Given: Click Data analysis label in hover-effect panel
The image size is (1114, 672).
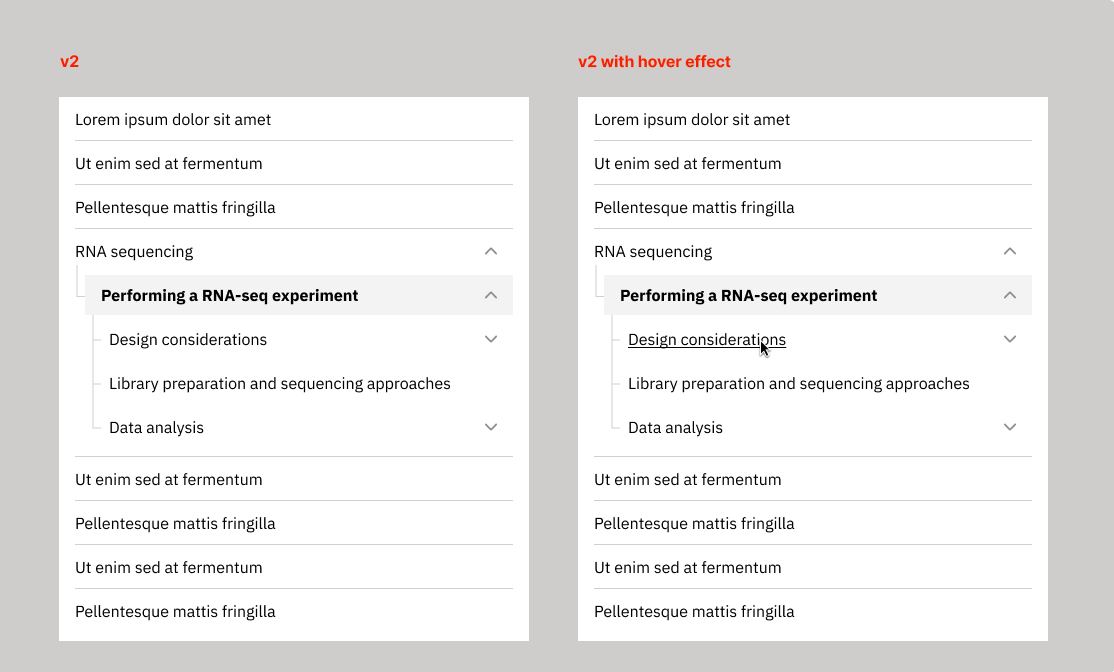Looking at the screenshot, I should coord(675,428).
